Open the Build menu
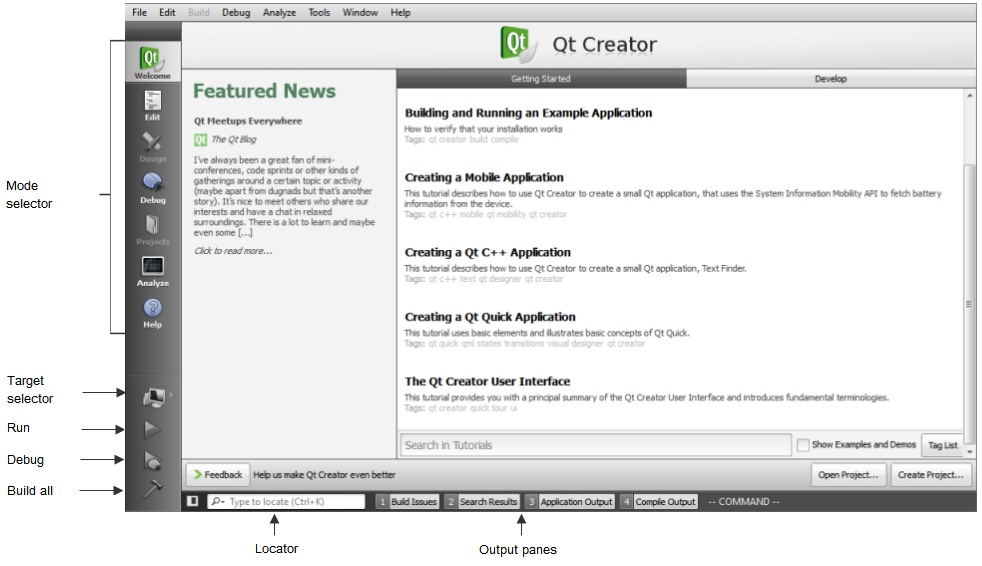Image resolution: width=982 pixels, height=566 pixels. click(199, 13)
